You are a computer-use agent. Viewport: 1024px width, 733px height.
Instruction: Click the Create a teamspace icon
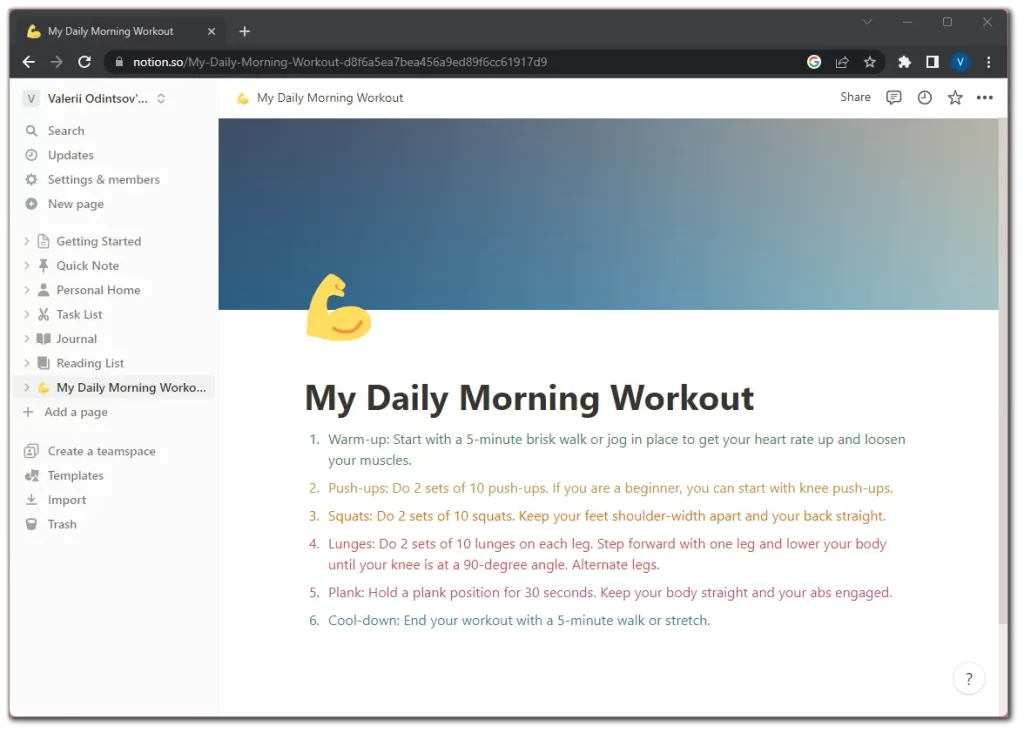click(x=31, y=451)
